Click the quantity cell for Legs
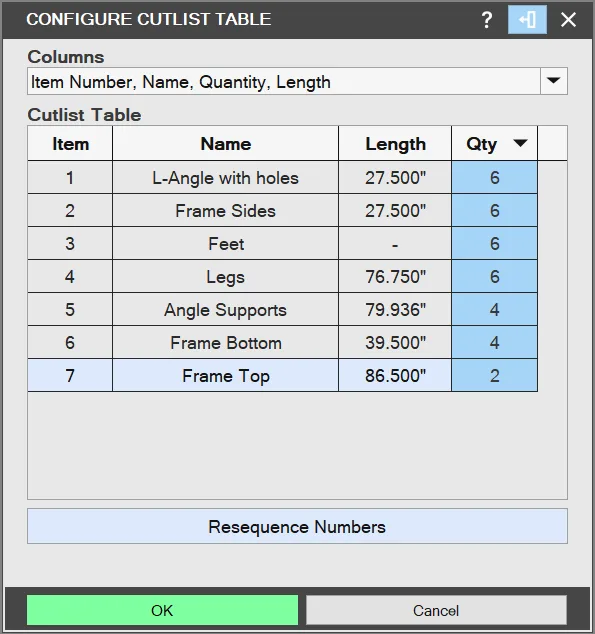 pyautogui.click(x=494, y=277)
